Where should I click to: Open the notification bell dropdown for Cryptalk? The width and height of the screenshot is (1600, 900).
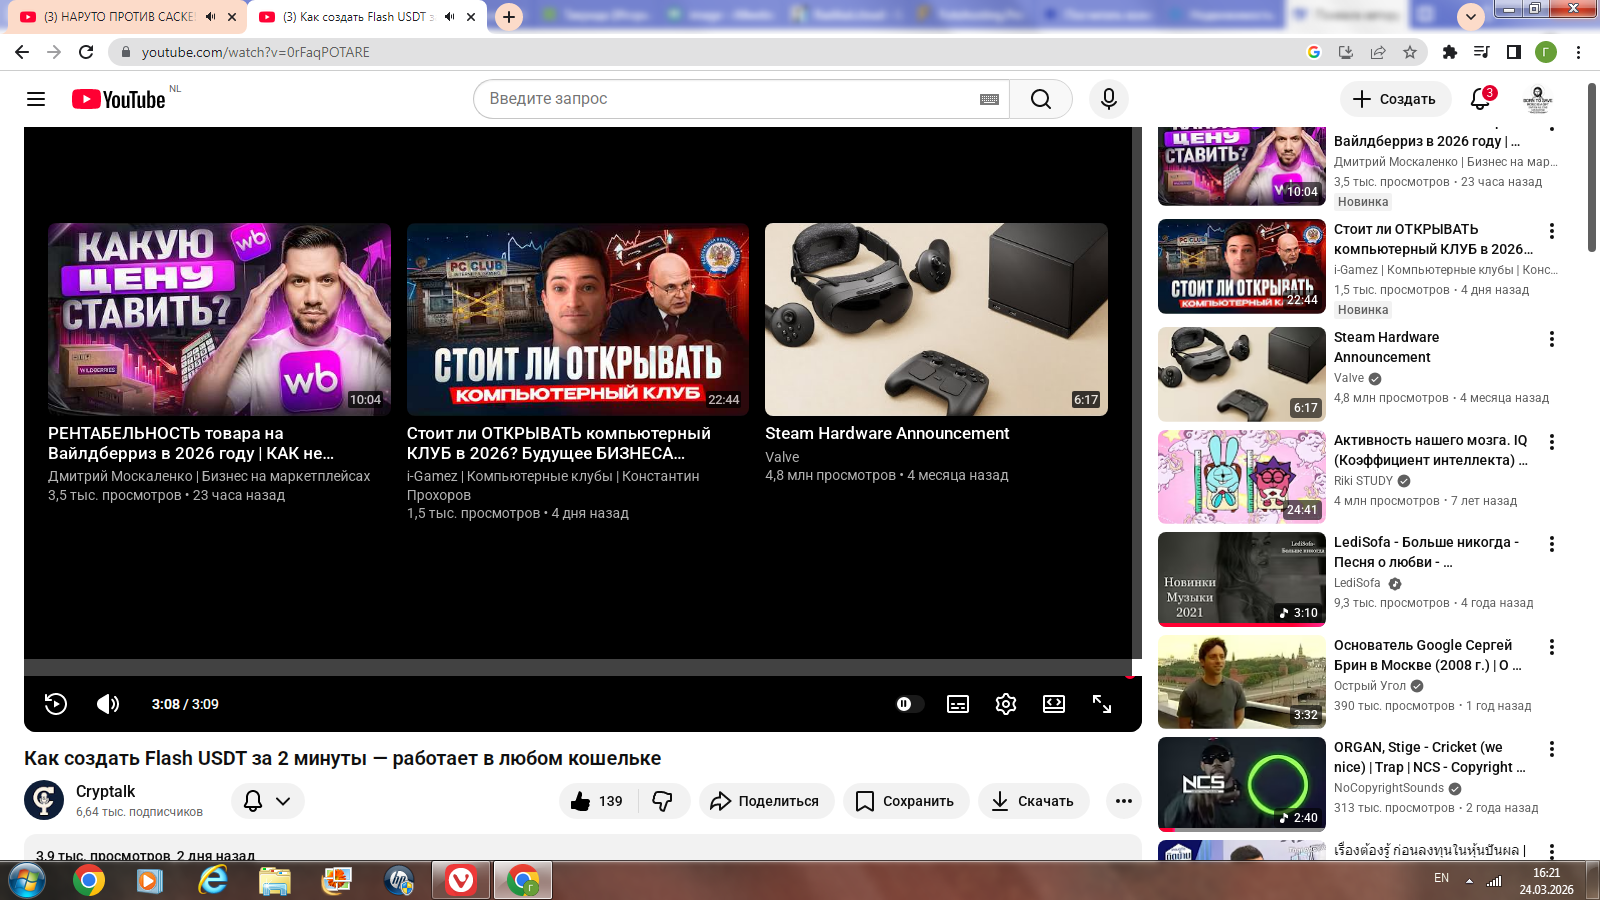[268, 801]
